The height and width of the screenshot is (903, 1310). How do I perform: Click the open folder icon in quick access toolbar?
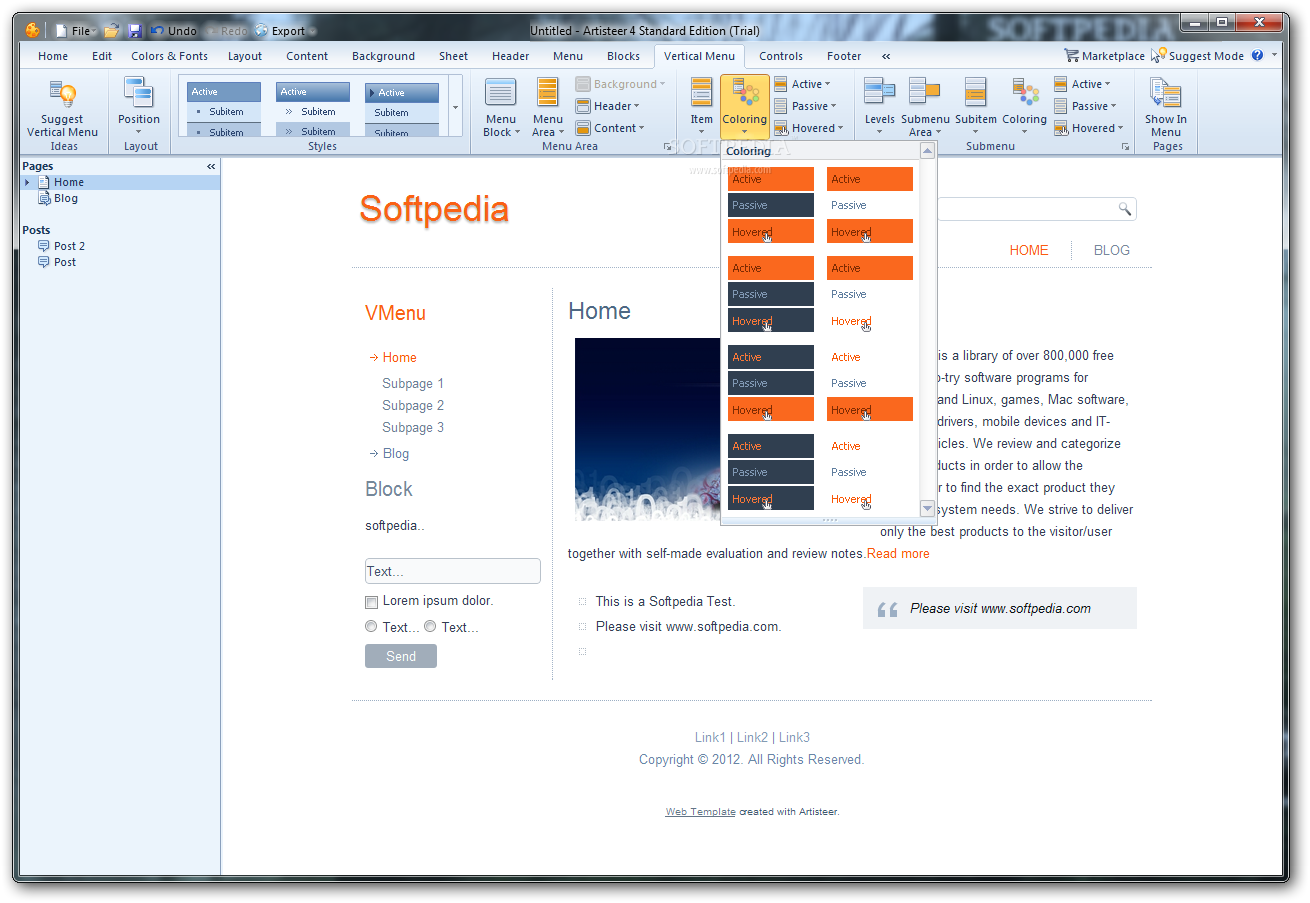[112, 31]
